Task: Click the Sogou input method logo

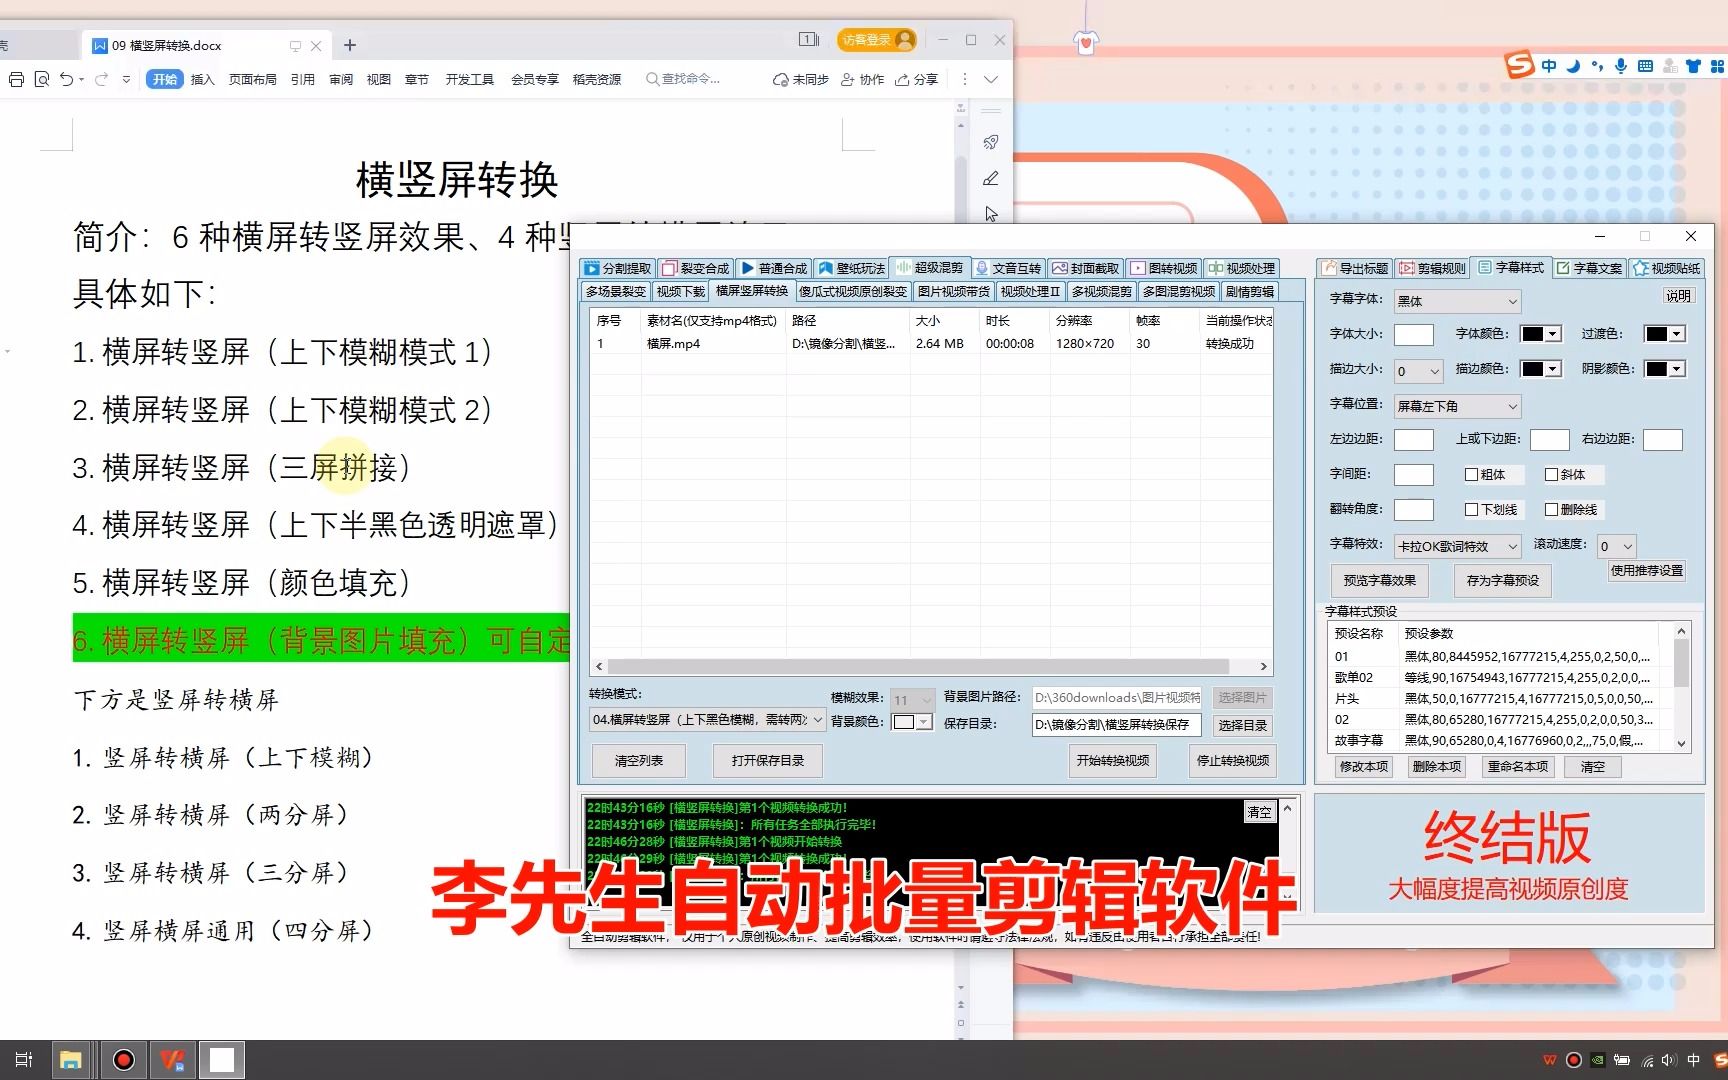Action: 1519,65
